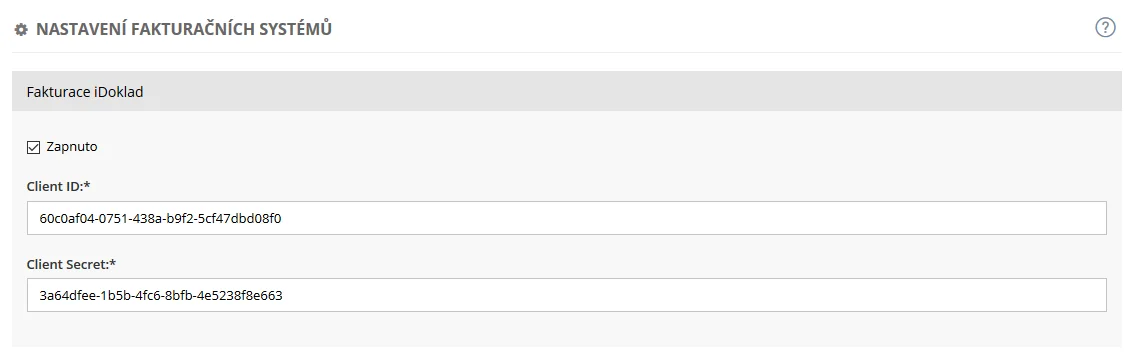Click the Nastavení fakturačních systémů heading
Screen dimensions: 1133x361
[x=184, y=30]
